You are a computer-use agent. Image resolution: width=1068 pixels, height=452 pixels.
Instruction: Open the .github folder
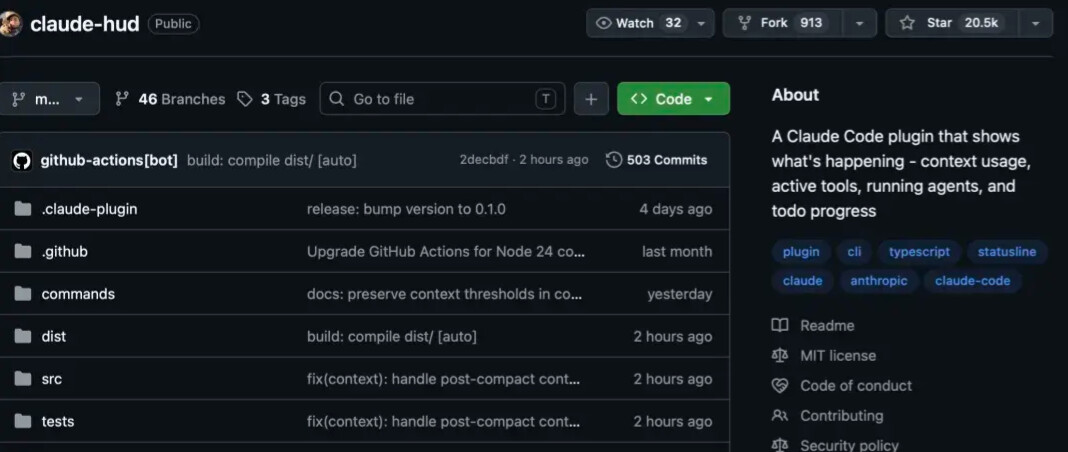click(x=65, y=252)
